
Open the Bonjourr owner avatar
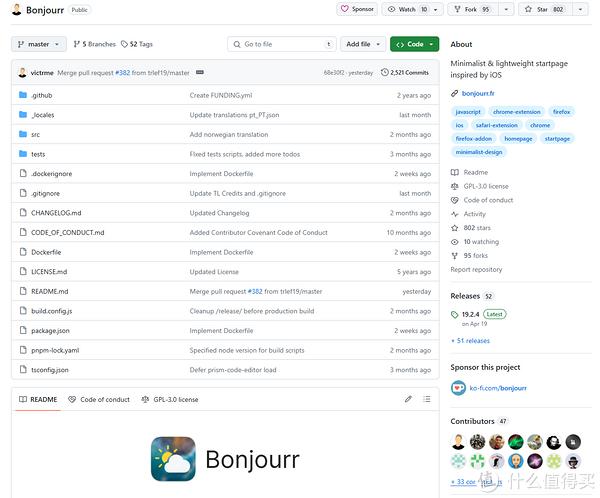point(16,10)
